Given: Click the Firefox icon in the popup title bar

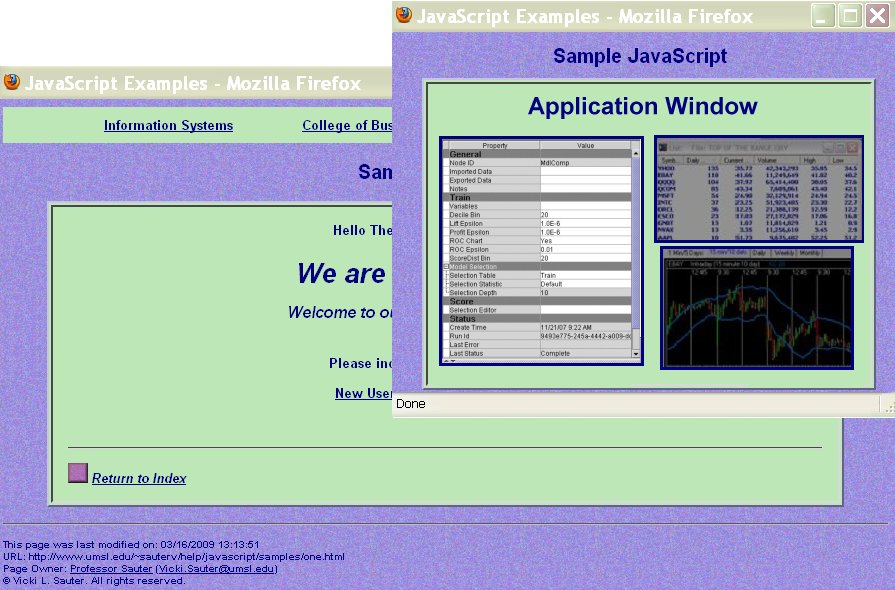Looking at the screenshot, I should pyautogui.click(x=404, y=15).
